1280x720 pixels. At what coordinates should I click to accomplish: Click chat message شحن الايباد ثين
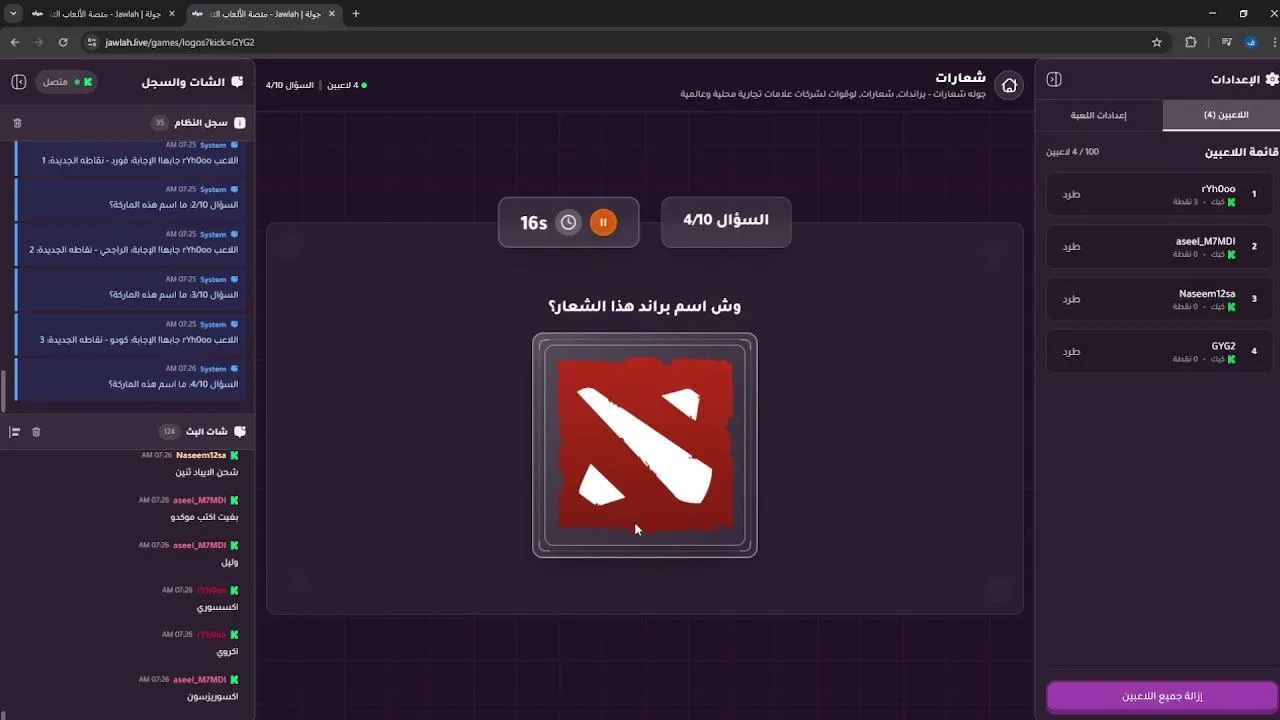(x=207, y=472)
